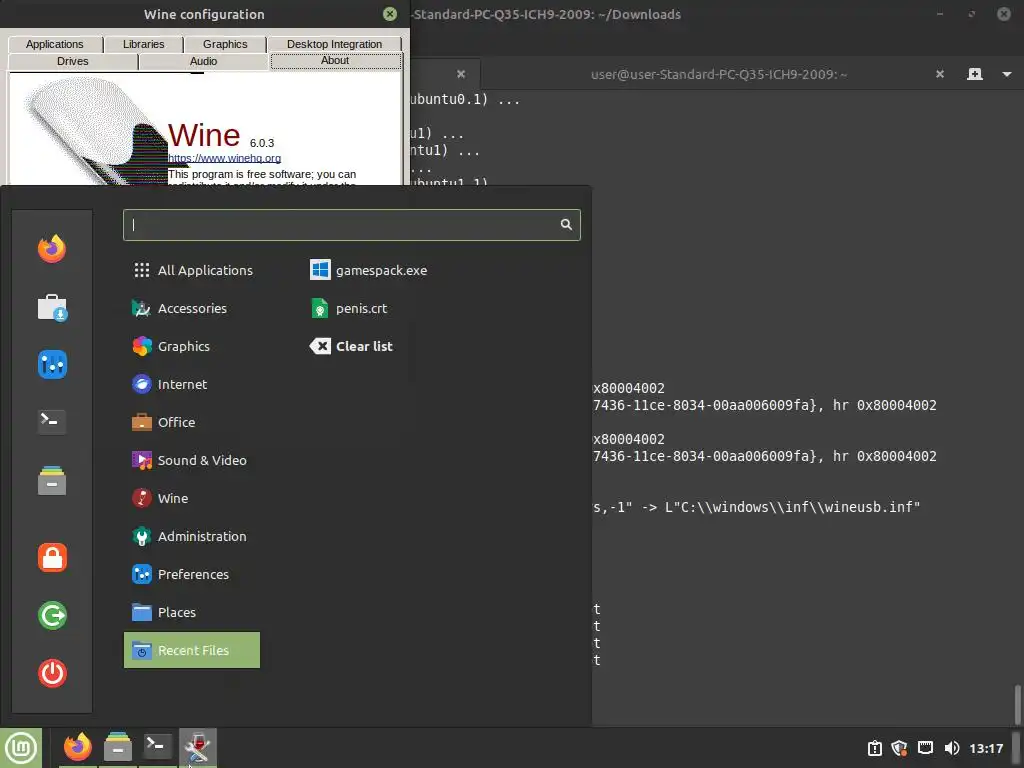
Task: Close the first terminal tab
Action: point(461,74)
